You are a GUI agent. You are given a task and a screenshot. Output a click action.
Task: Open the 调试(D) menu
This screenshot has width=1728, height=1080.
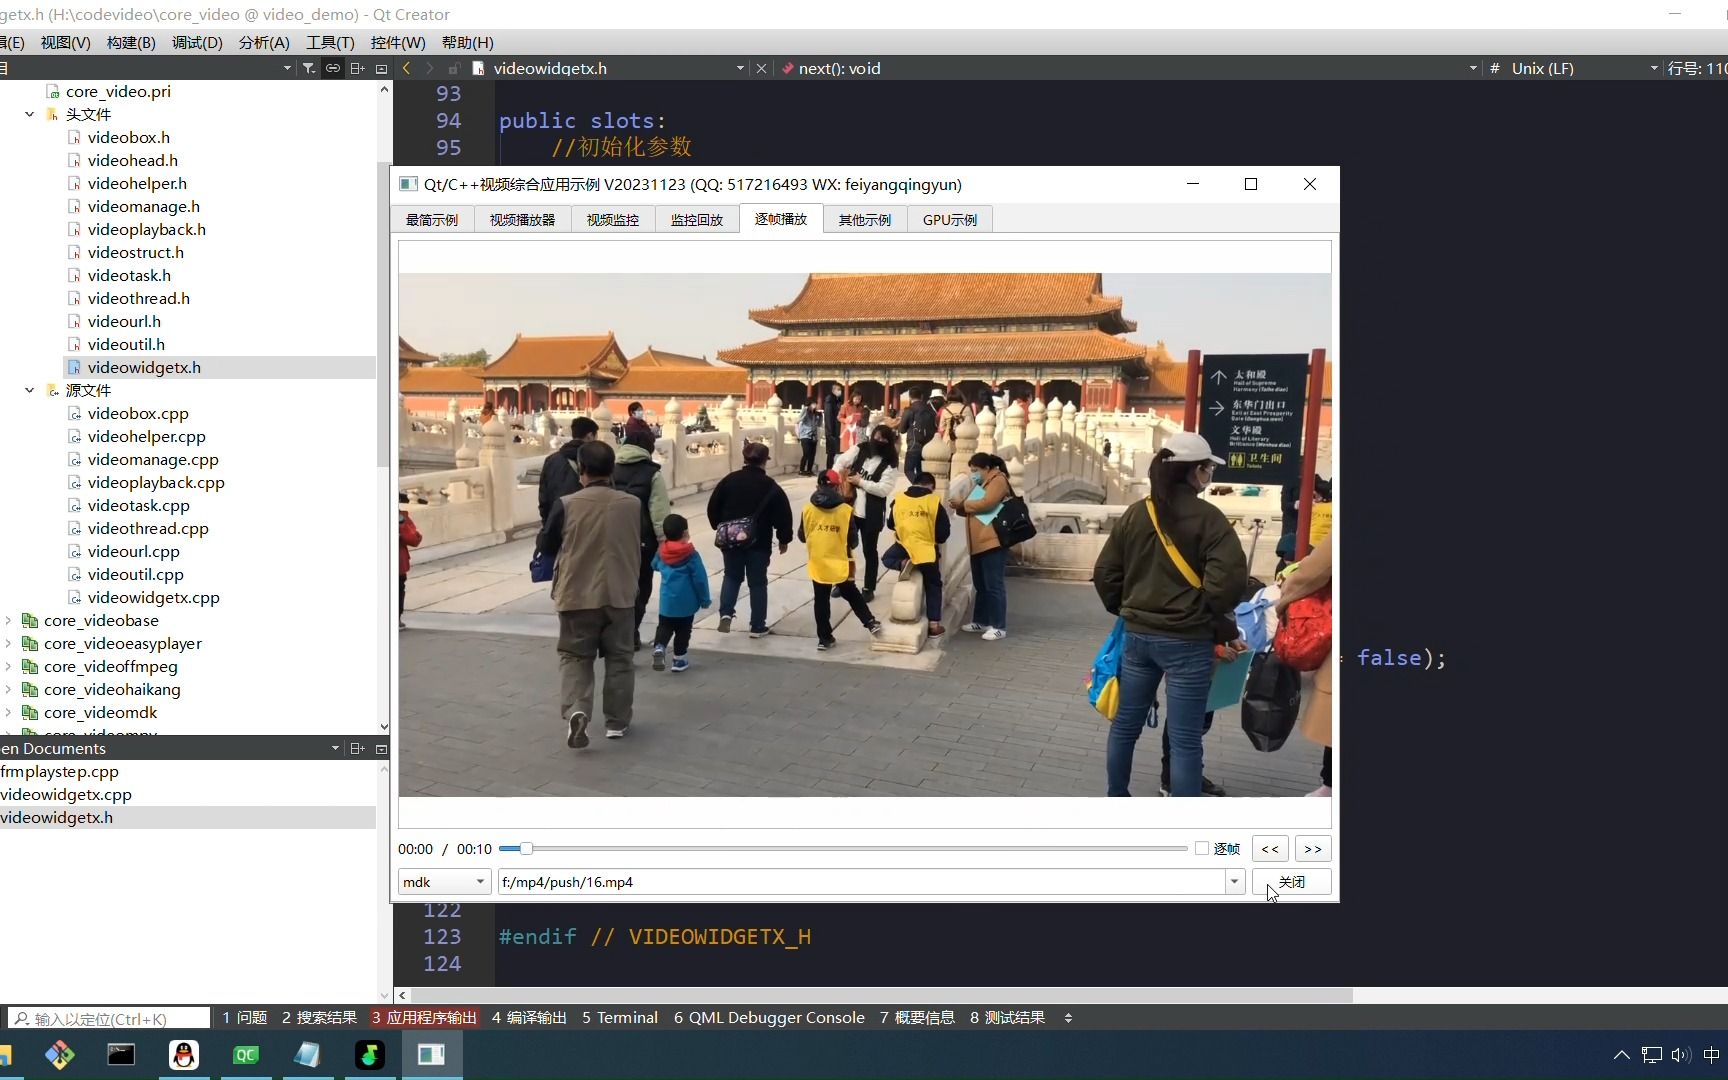[x=197, y=42]
